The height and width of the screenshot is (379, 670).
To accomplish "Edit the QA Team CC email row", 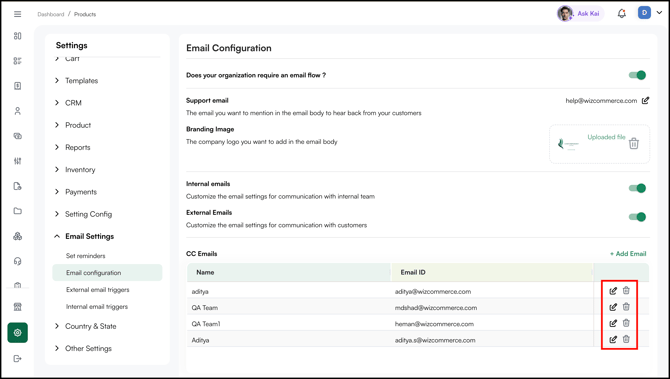I will click(613, 307).
